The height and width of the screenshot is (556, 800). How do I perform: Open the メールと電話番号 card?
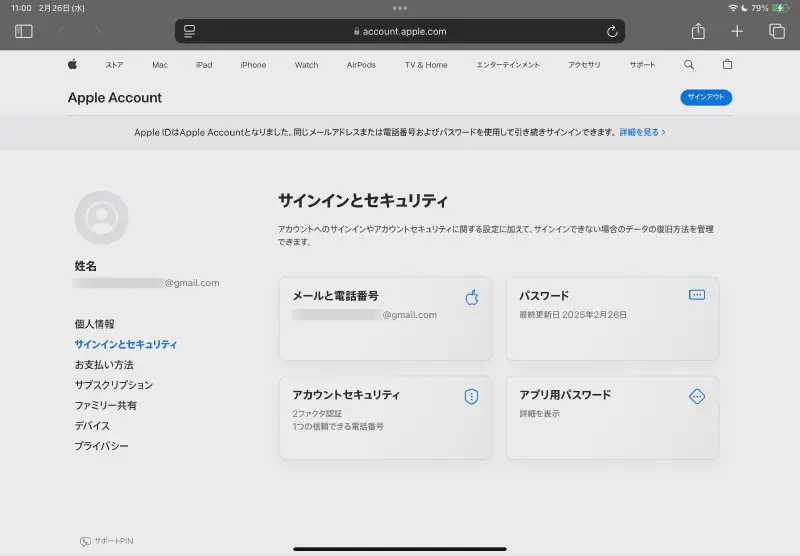click(385, 318)
